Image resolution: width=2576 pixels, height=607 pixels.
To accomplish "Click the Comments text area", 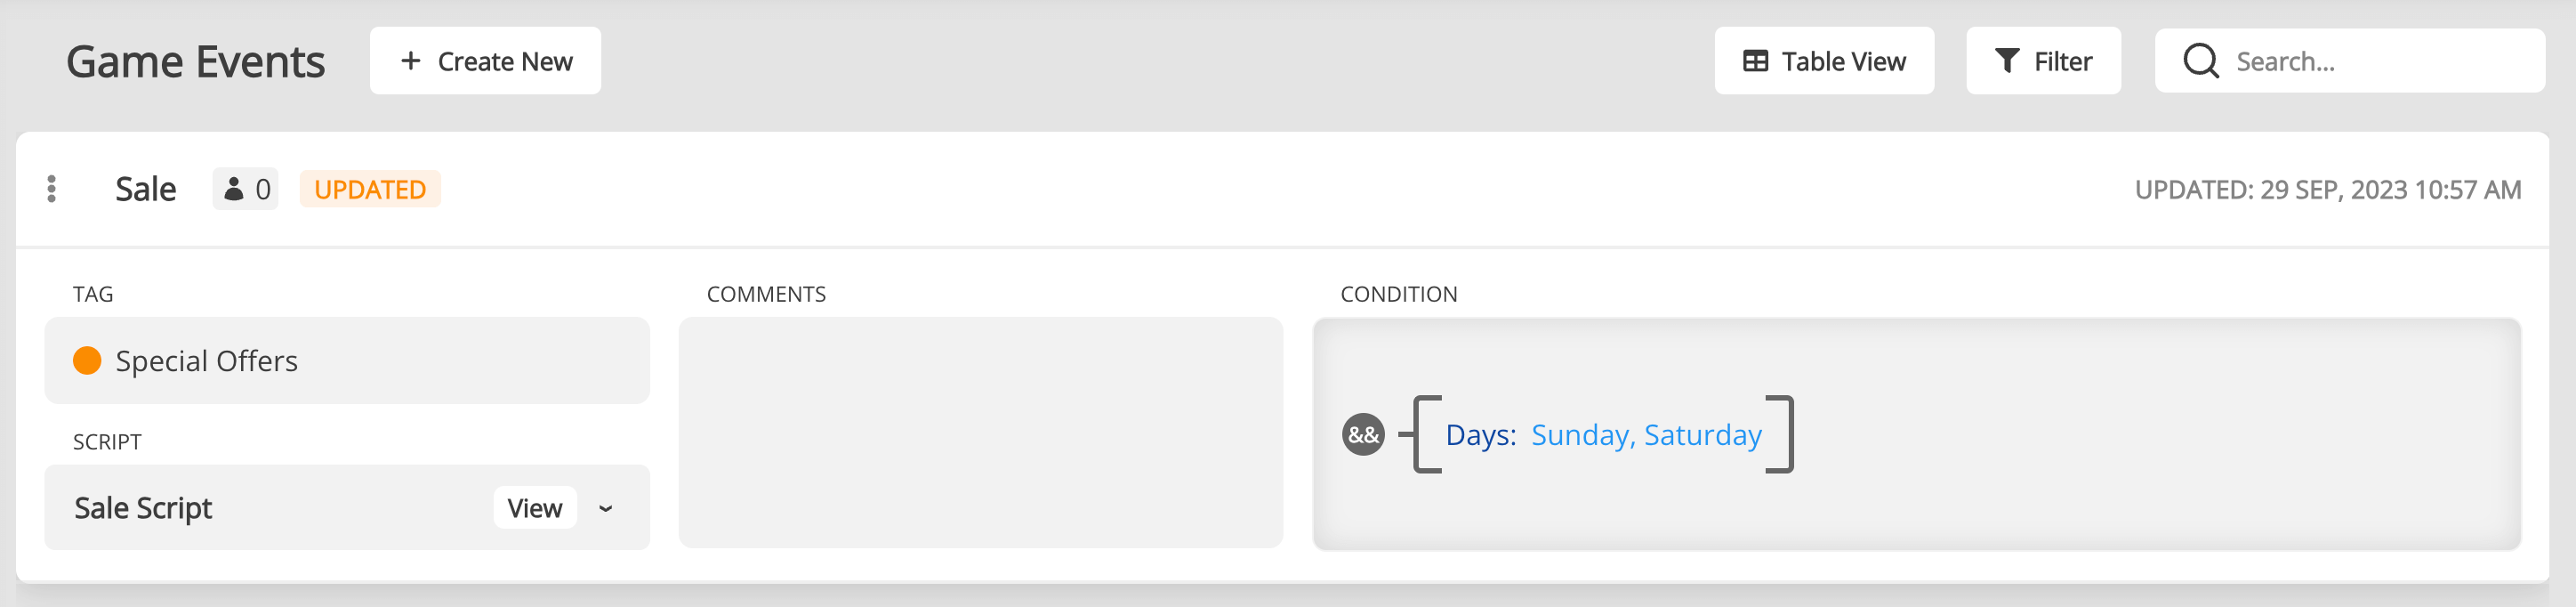I will click(x=980, y=432).
